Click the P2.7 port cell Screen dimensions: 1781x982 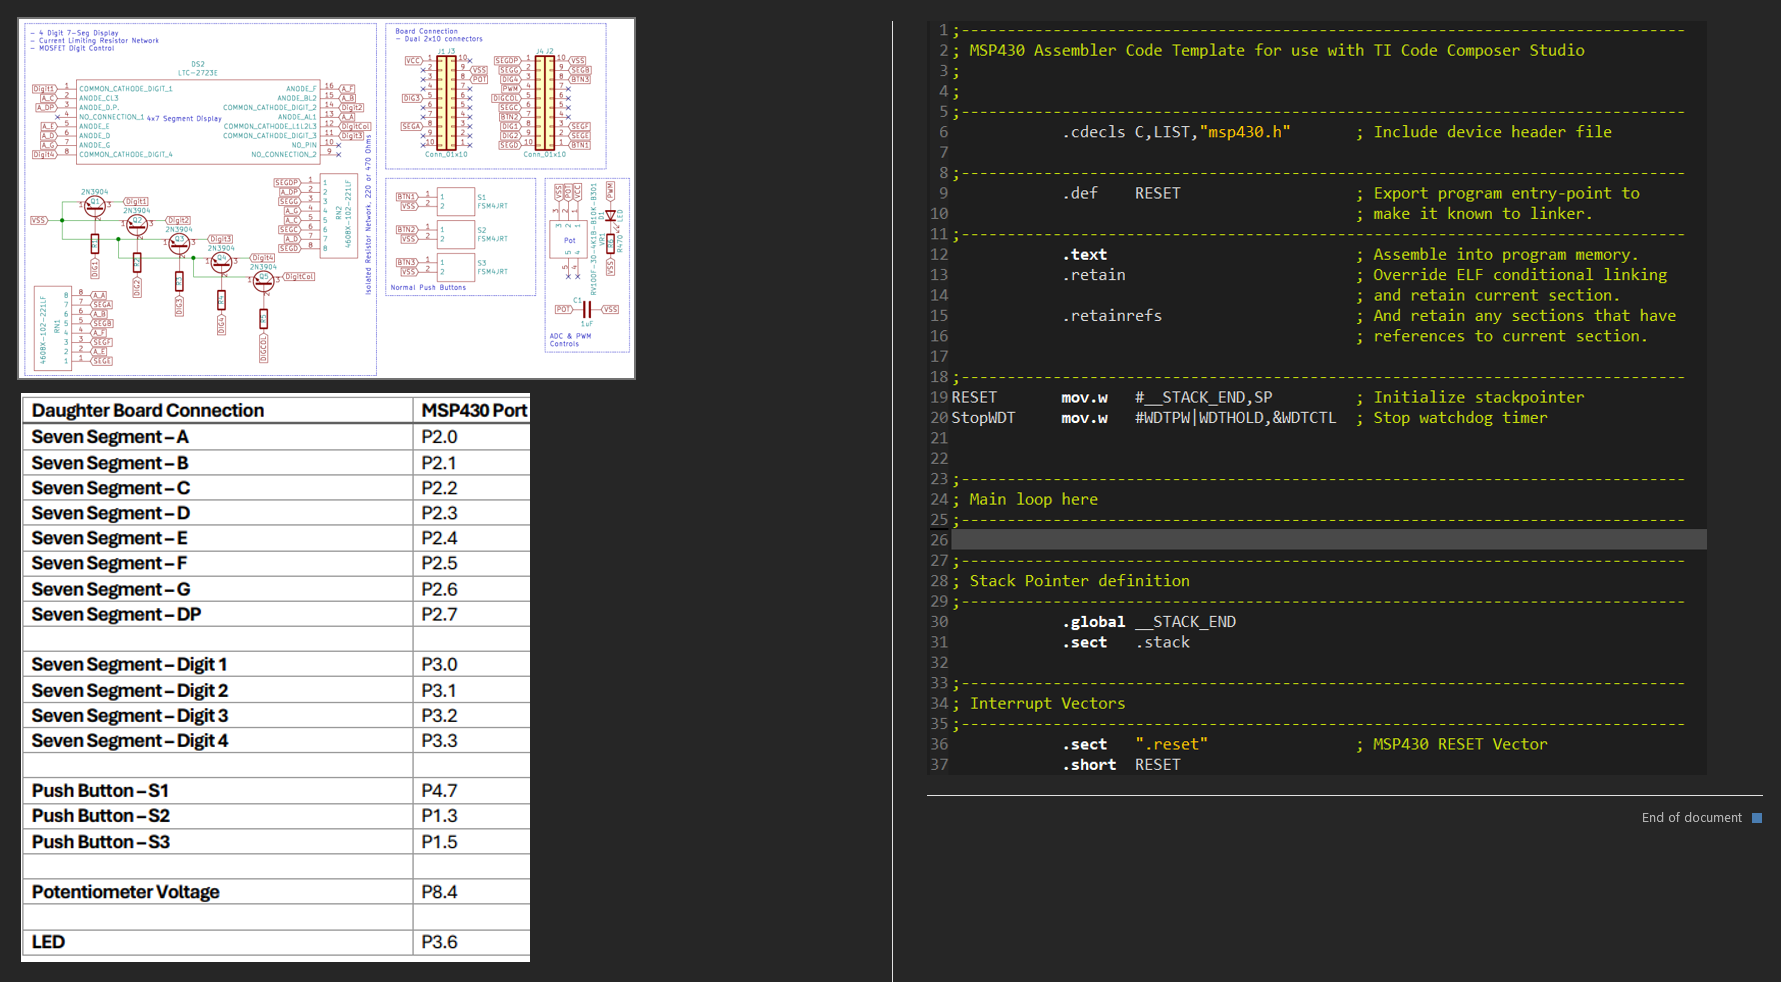(x=439, y=614)
